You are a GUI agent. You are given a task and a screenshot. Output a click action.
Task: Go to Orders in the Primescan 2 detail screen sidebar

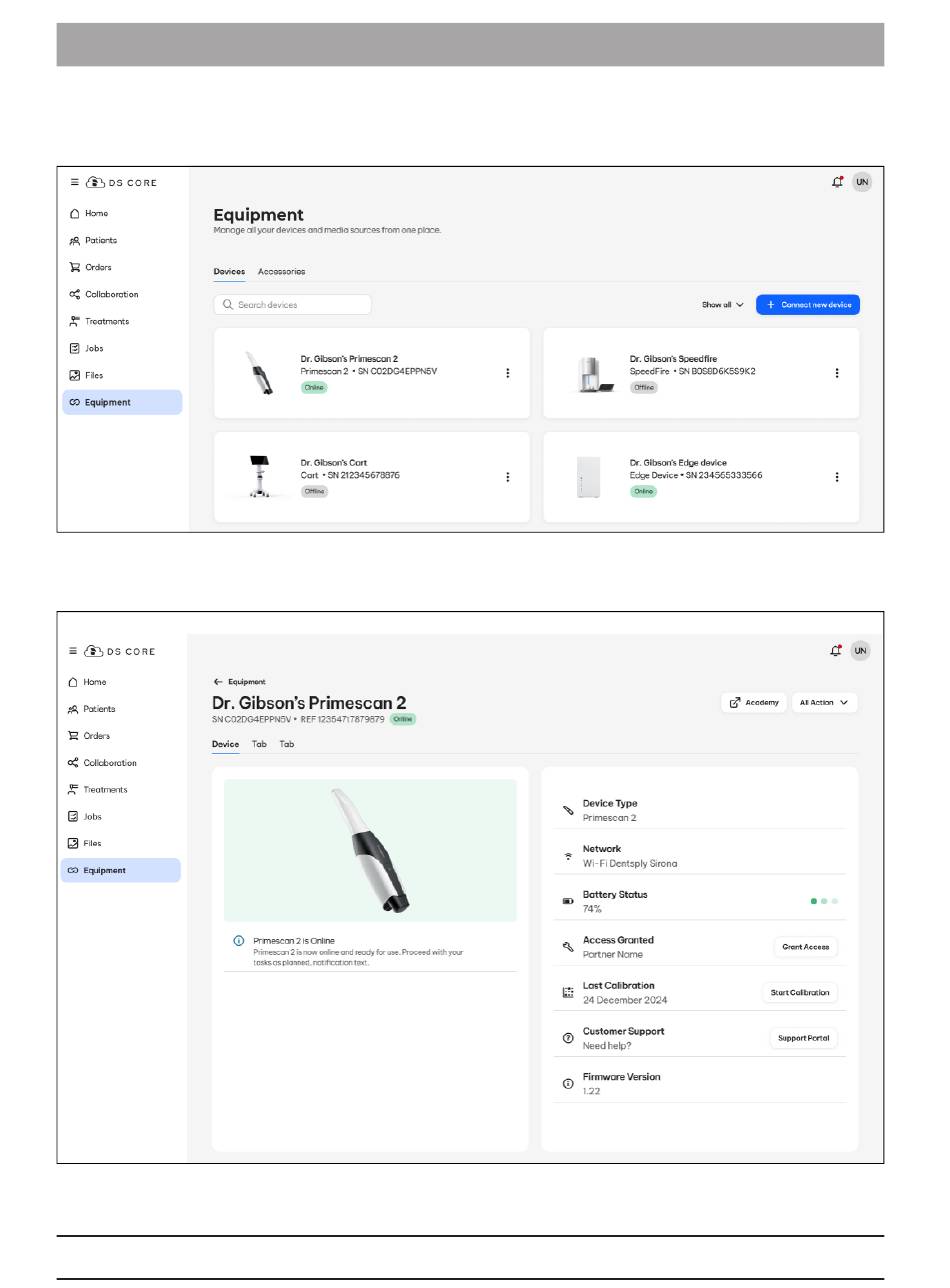(x=89, y=736)
